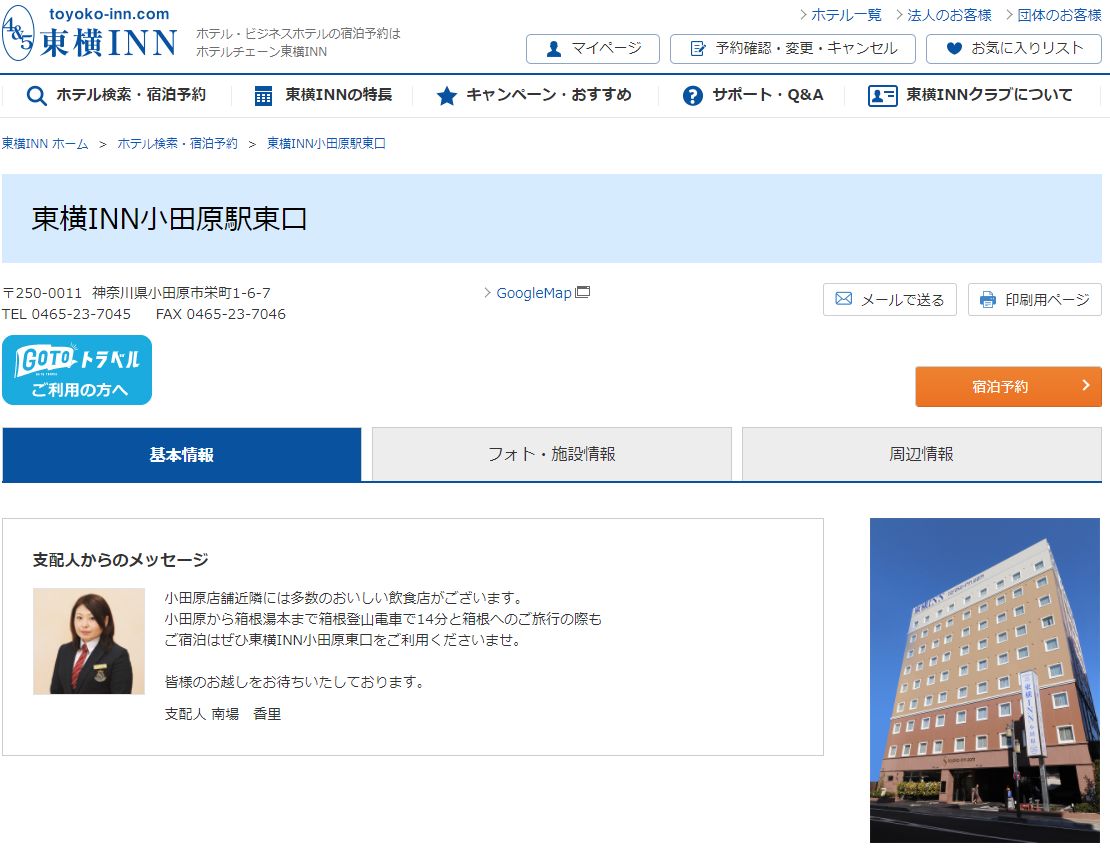Click the heading 東横INN小田原駅東口
Image resolution: width=1110 pixels, height=852 pixels.
(x=169, y=219)
